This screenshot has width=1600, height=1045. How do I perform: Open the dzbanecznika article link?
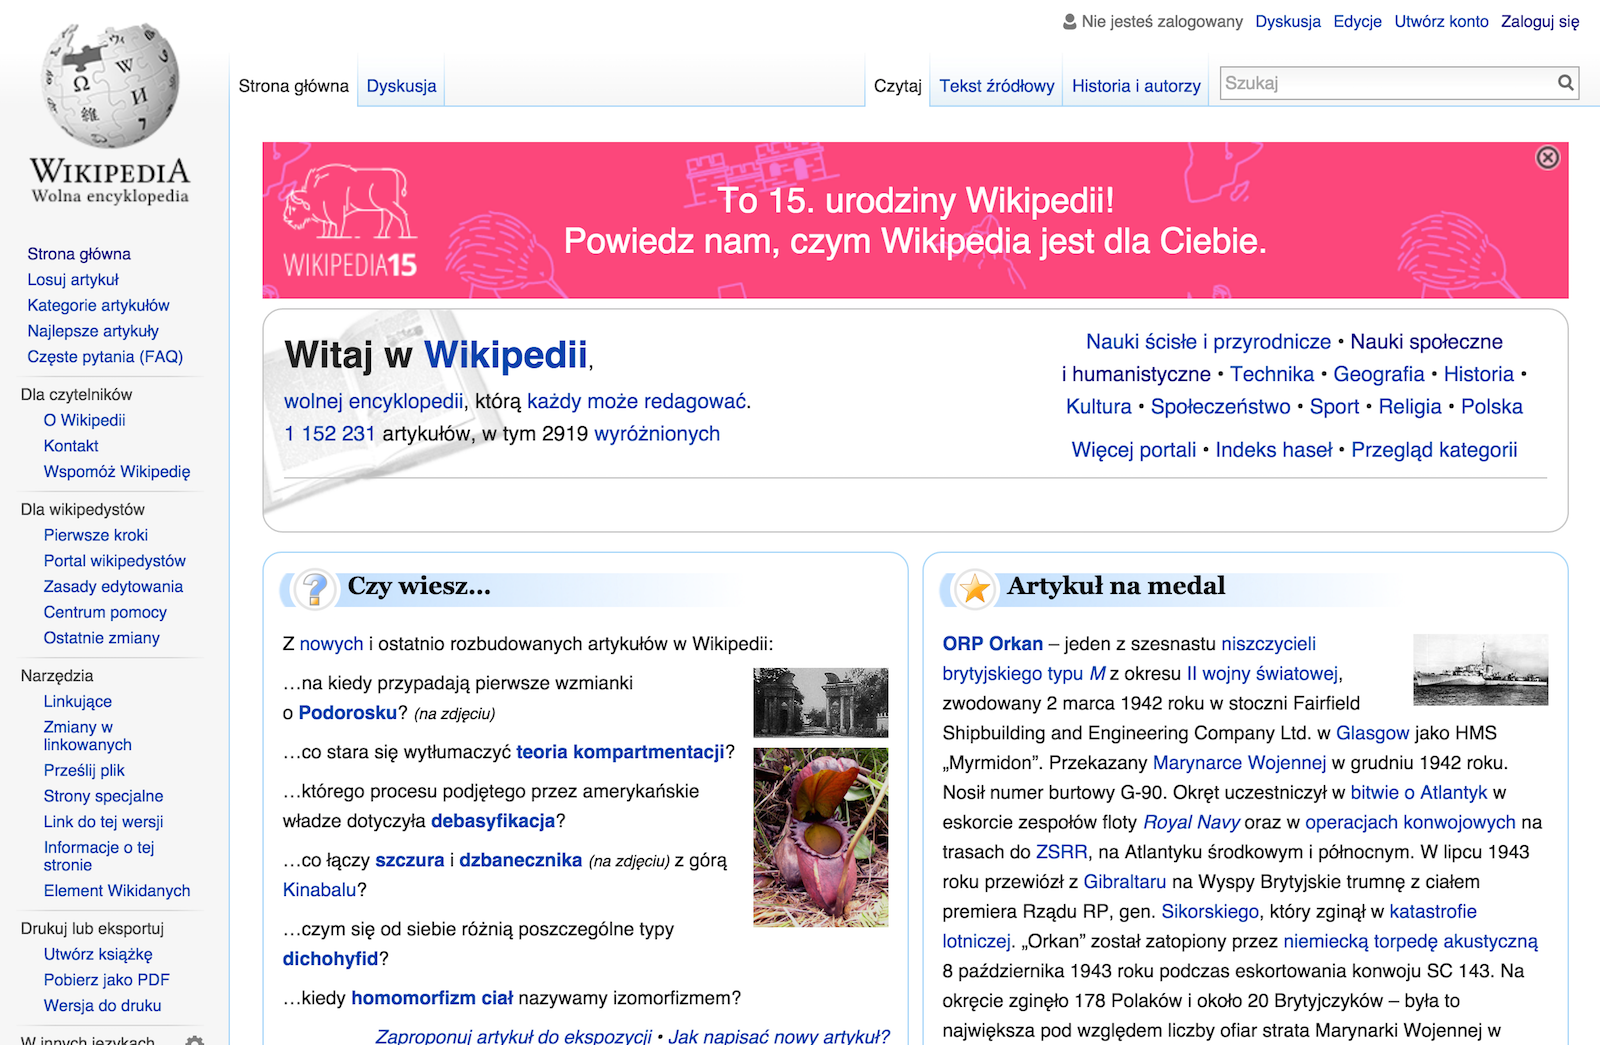tap(520, 860)
